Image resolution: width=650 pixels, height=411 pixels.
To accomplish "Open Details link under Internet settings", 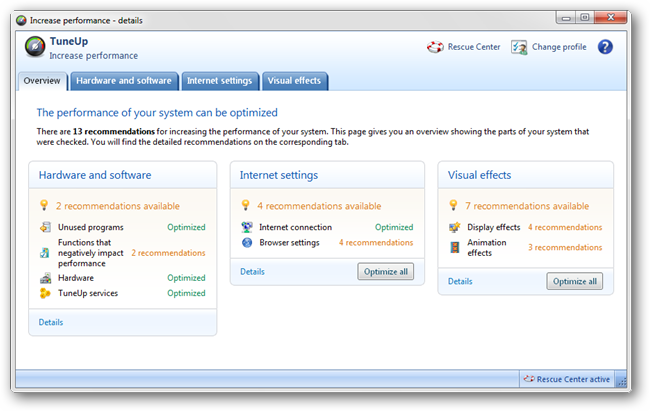I will coord(252,272).
